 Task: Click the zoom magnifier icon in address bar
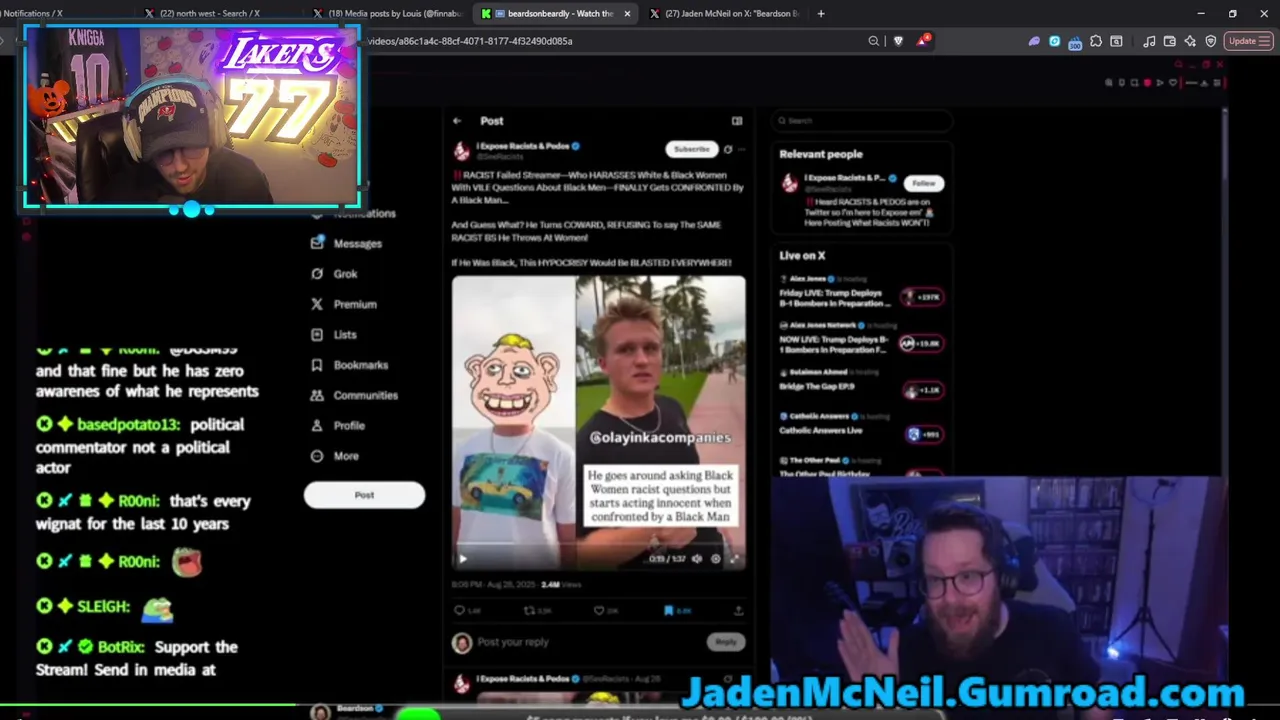coord(874,41)
